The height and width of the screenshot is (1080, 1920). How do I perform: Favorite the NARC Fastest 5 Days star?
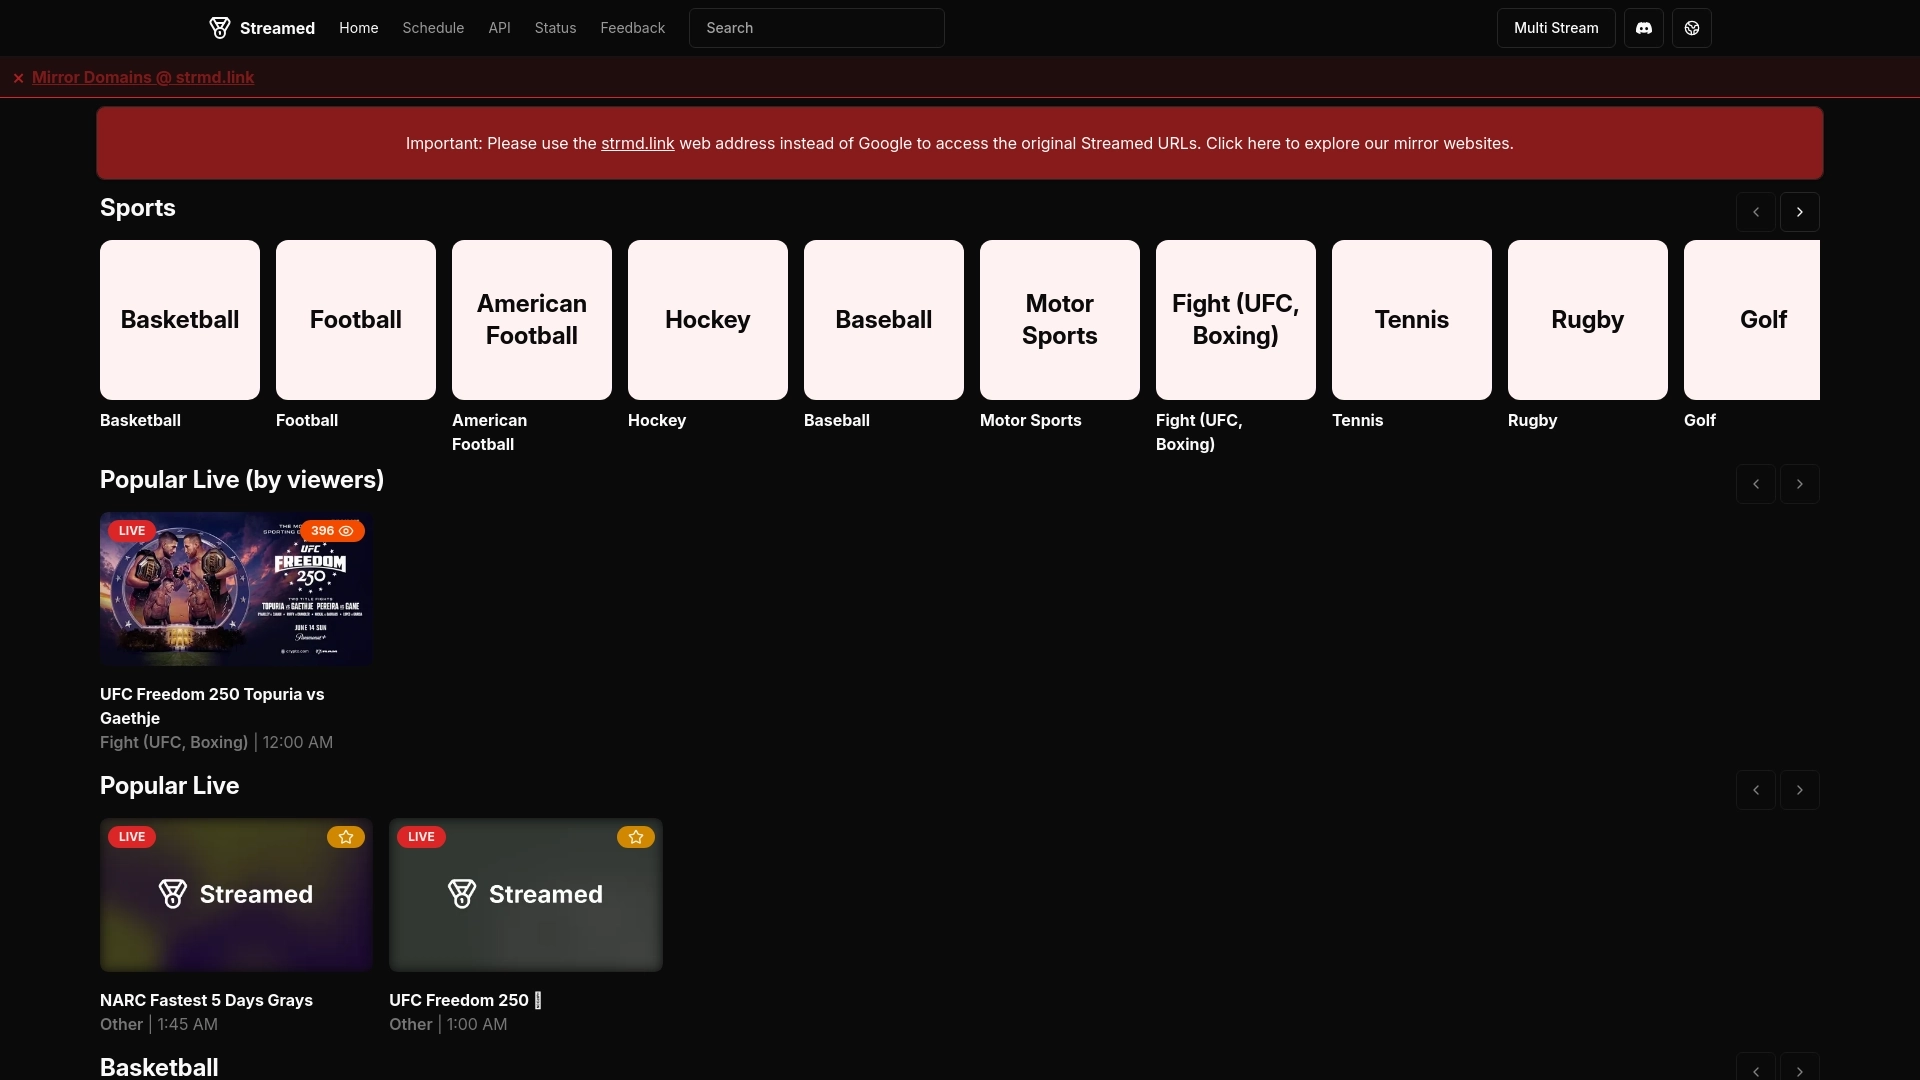[346, 837]
